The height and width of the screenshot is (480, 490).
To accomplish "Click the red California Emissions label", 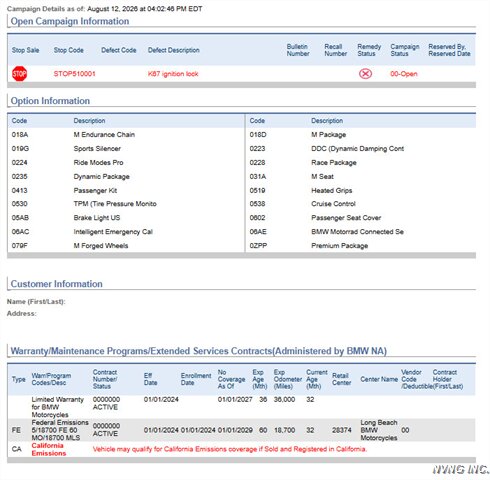I will (x=49, y=449).
